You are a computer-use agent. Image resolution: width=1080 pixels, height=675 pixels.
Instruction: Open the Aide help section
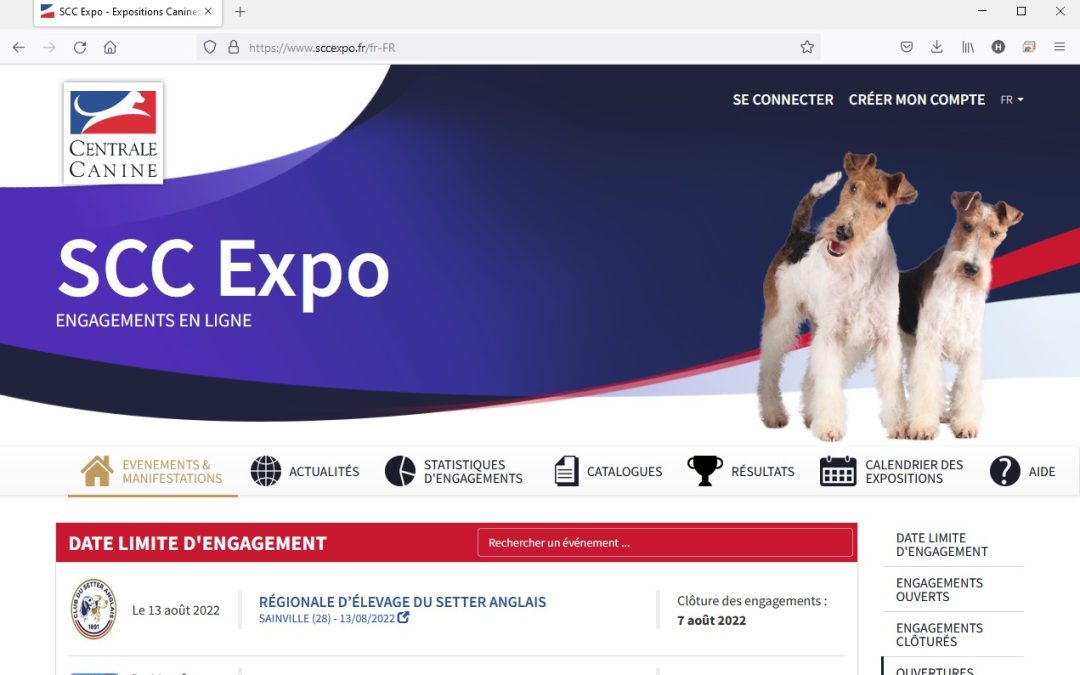tap(1041, 472)
